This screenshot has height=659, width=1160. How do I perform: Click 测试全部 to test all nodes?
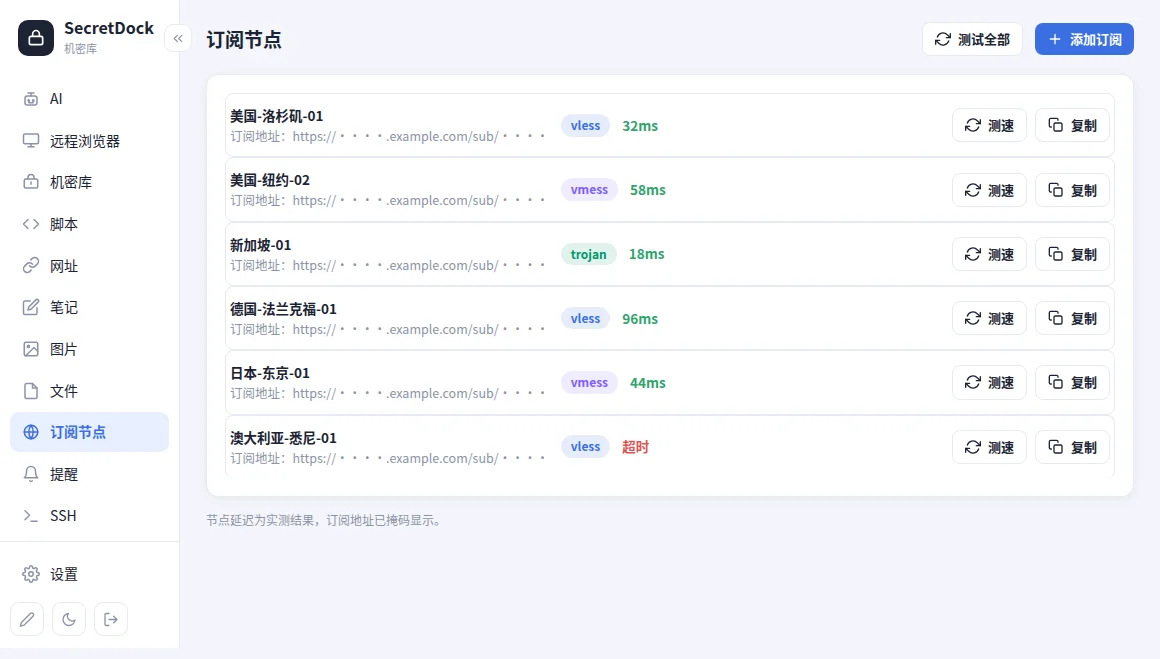pyautogui.click(x=972, y=39)
